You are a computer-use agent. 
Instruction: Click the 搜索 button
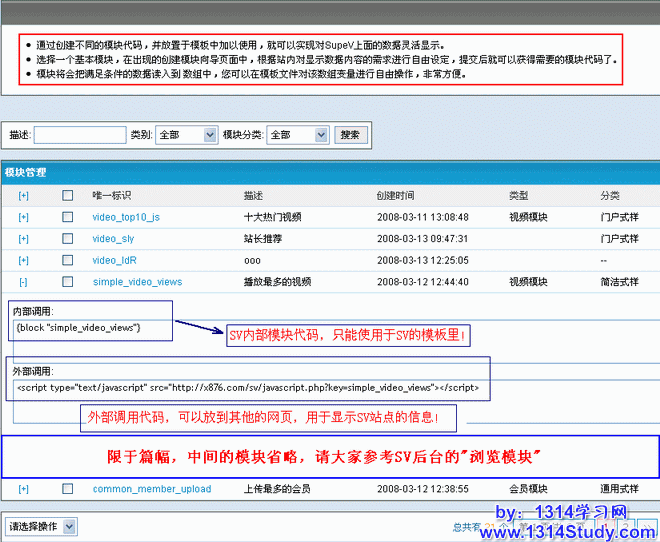(349, 134)
